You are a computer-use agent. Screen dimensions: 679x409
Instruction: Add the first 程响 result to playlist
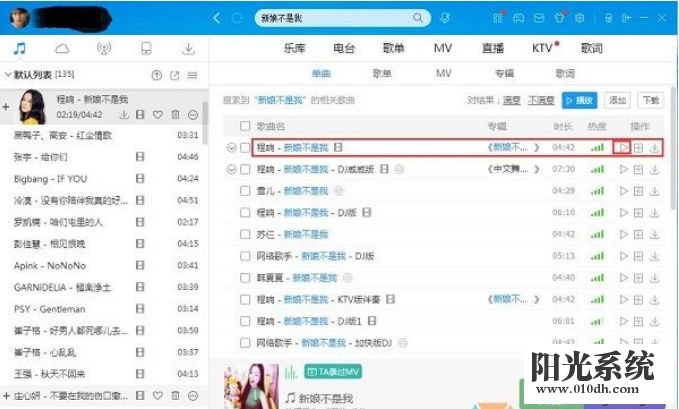click(x=638, y=148)
